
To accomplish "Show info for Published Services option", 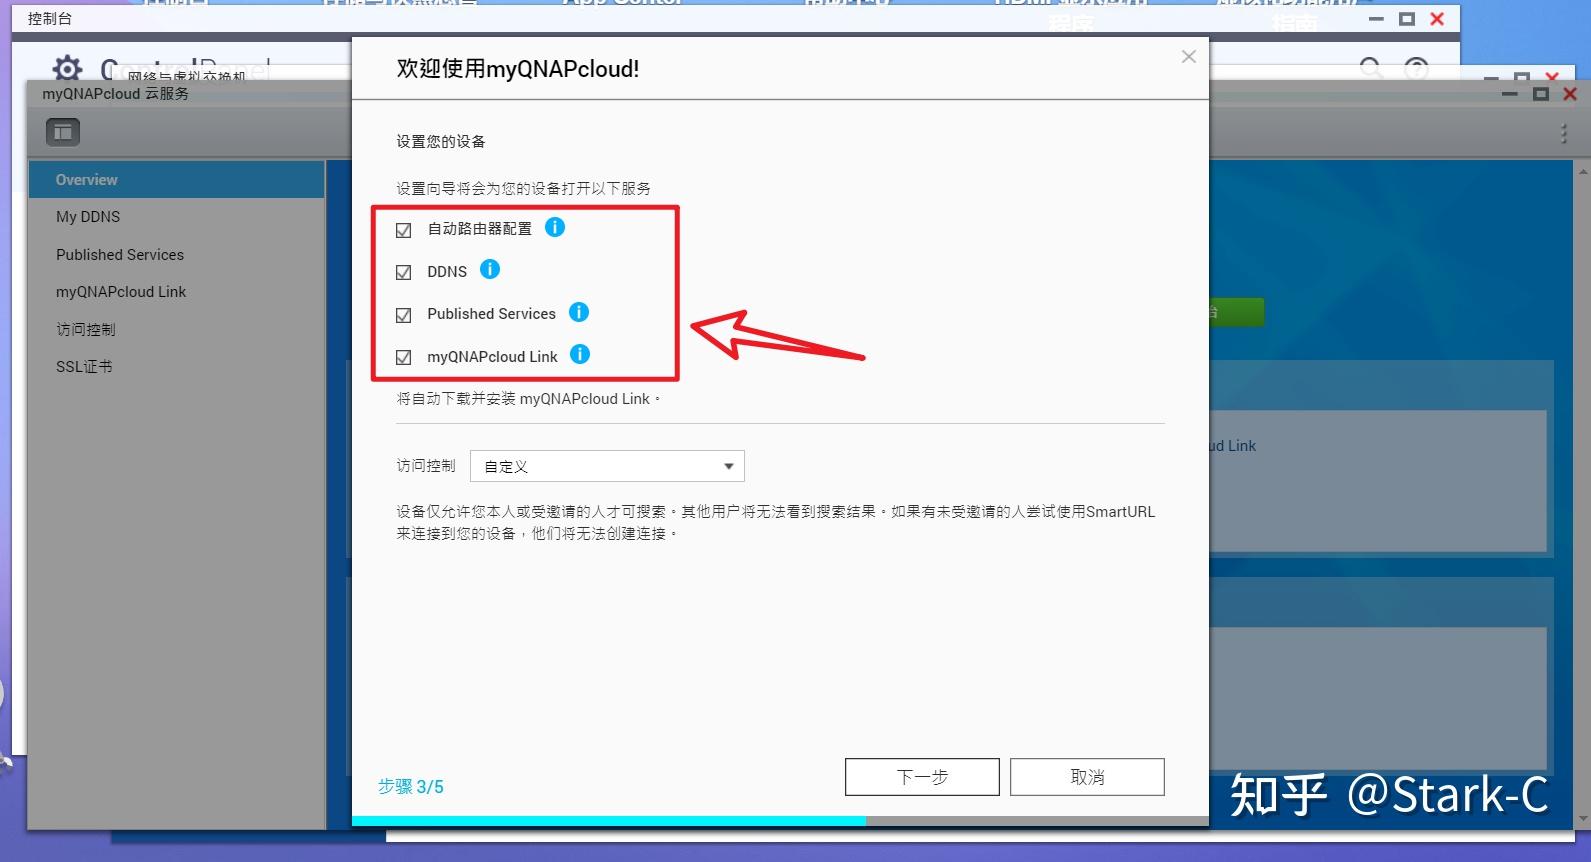I will [579, 312].
